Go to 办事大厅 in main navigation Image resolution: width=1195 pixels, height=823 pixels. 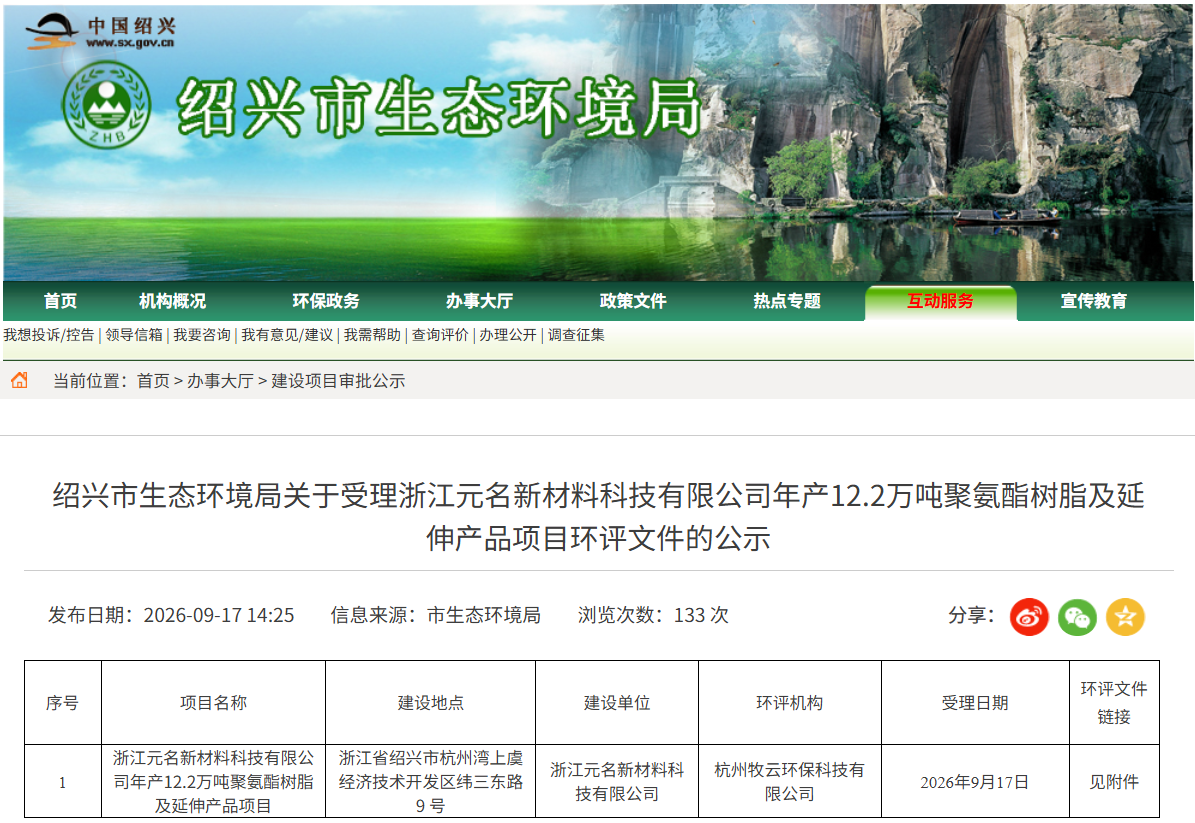click(479, 301)
